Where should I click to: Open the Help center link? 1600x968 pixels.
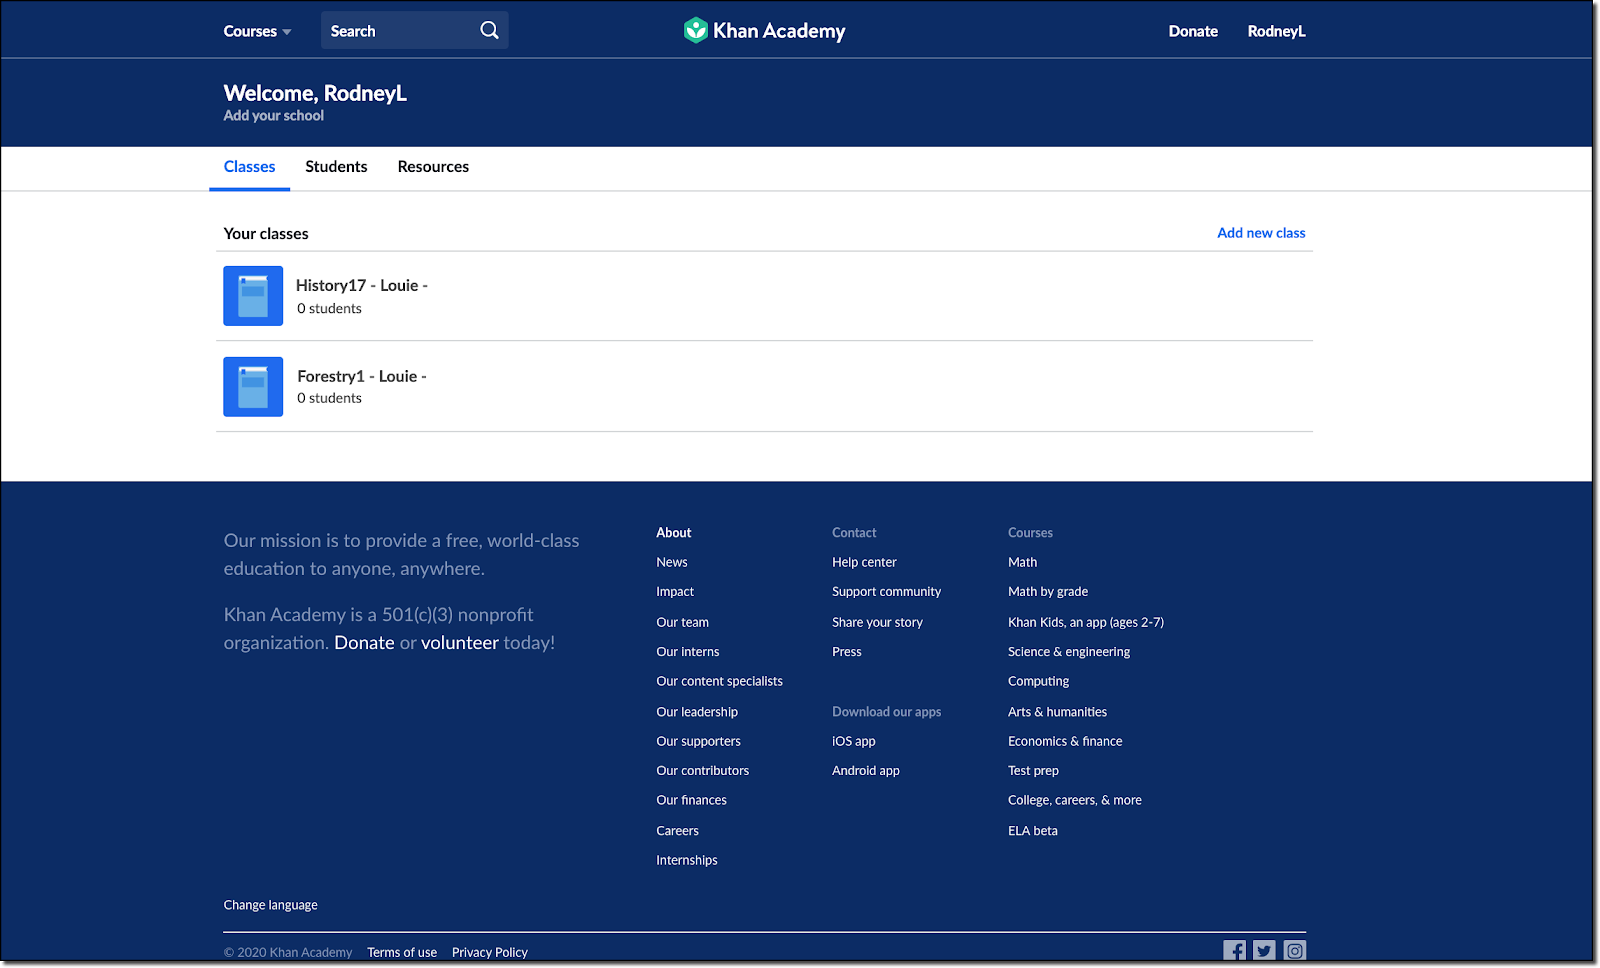pos(864,562)
